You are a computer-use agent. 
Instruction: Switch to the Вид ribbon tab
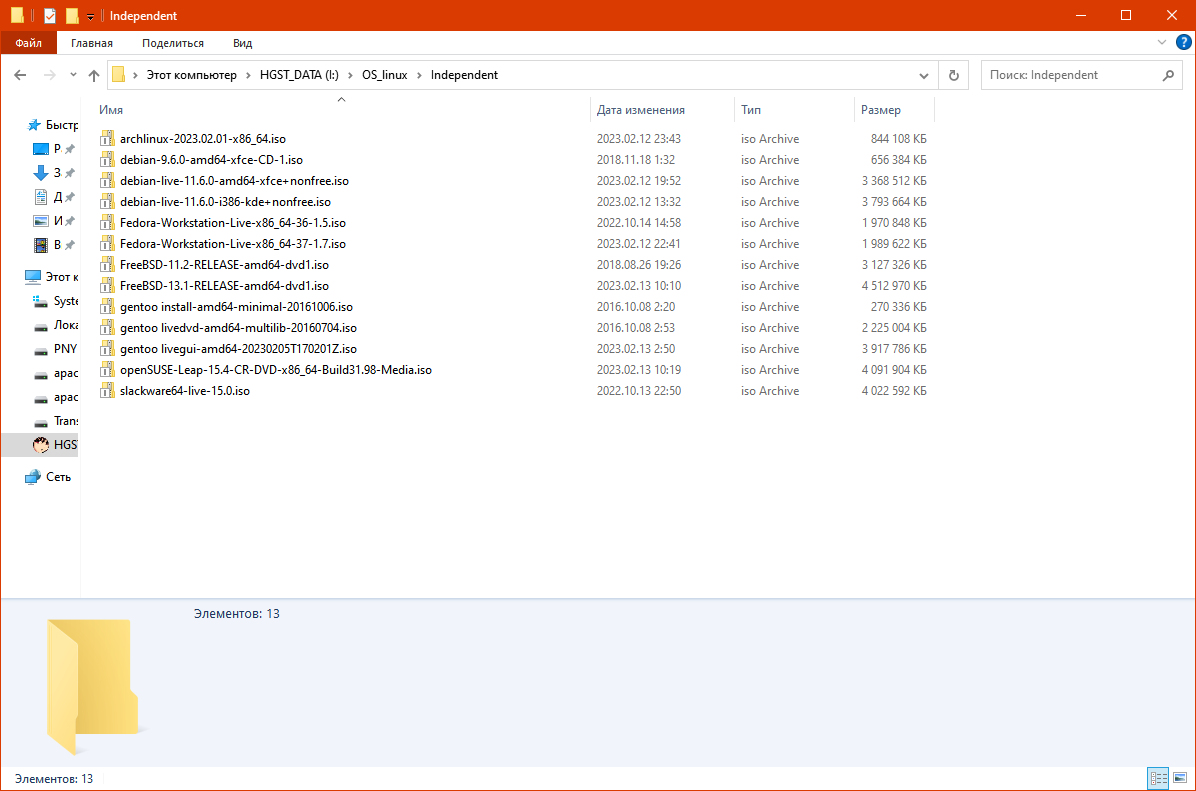tap(243, 43)
